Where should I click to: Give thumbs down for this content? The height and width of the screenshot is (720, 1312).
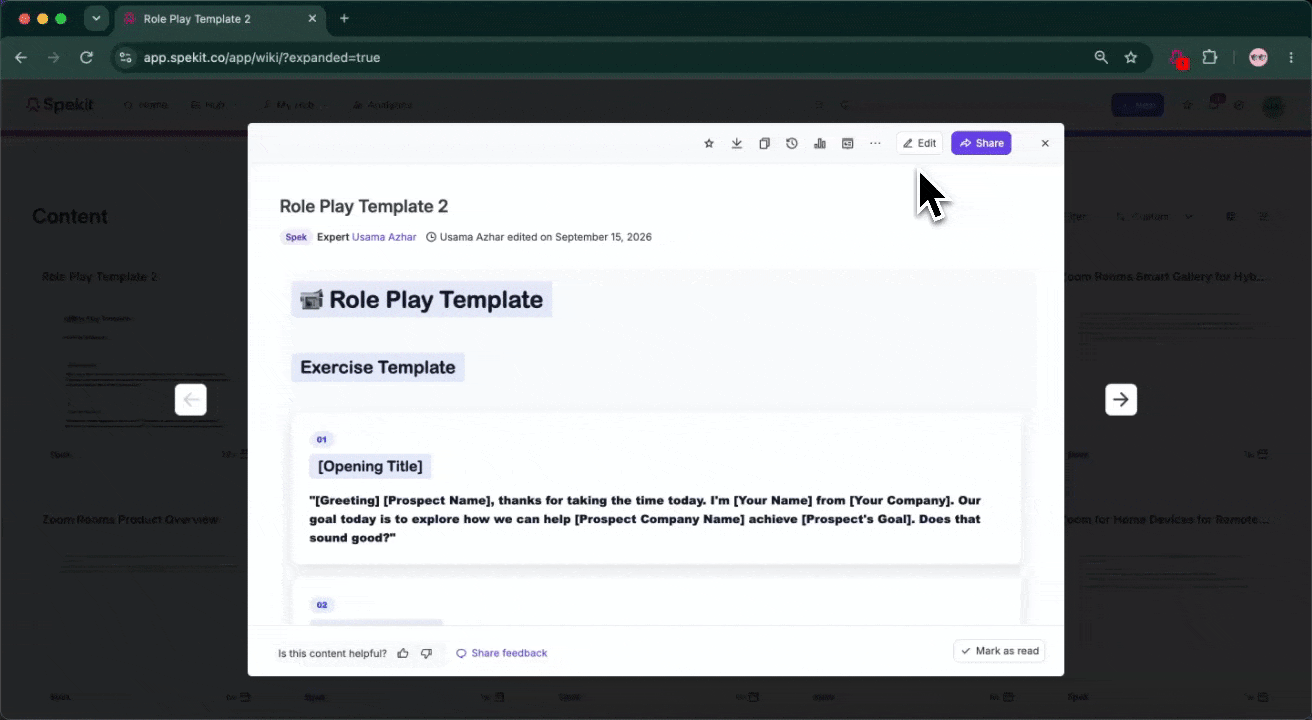[x=426, y=653]
